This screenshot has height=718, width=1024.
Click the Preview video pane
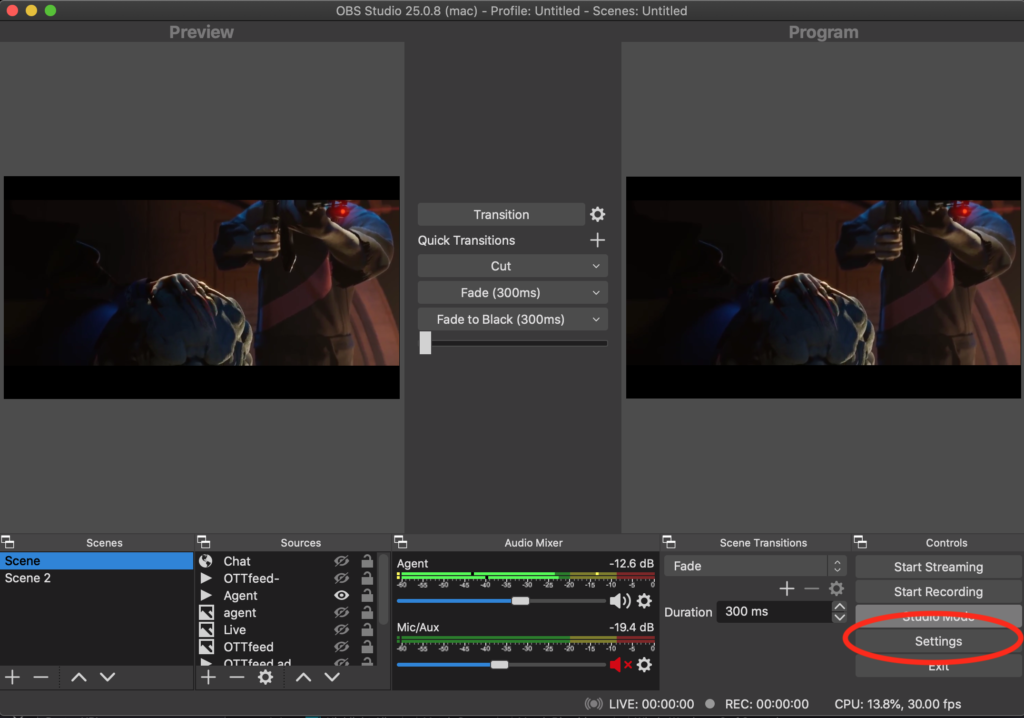coord(202,287)
